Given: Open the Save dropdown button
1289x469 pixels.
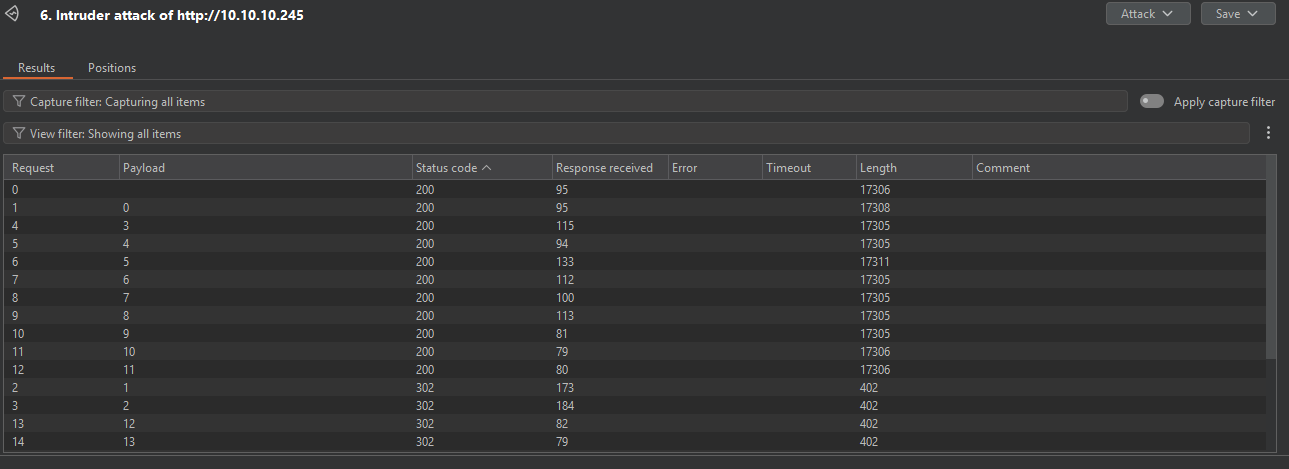Looking at the screenshot, I should [x=1238, y=14].
